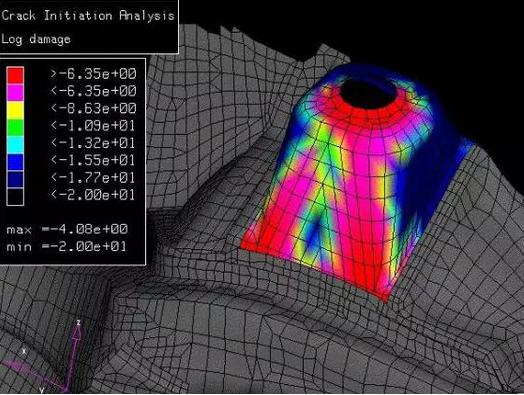Click the Log damage label
This screenshot has height=395, width=524.
coord(36,39)
